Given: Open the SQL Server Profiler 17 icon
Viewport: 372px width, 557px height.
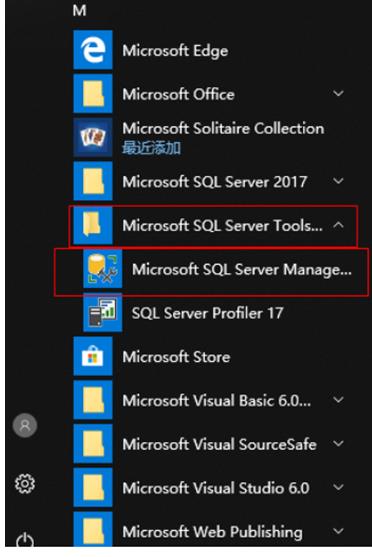Looking at the screenshot, I should click(103, 313).
